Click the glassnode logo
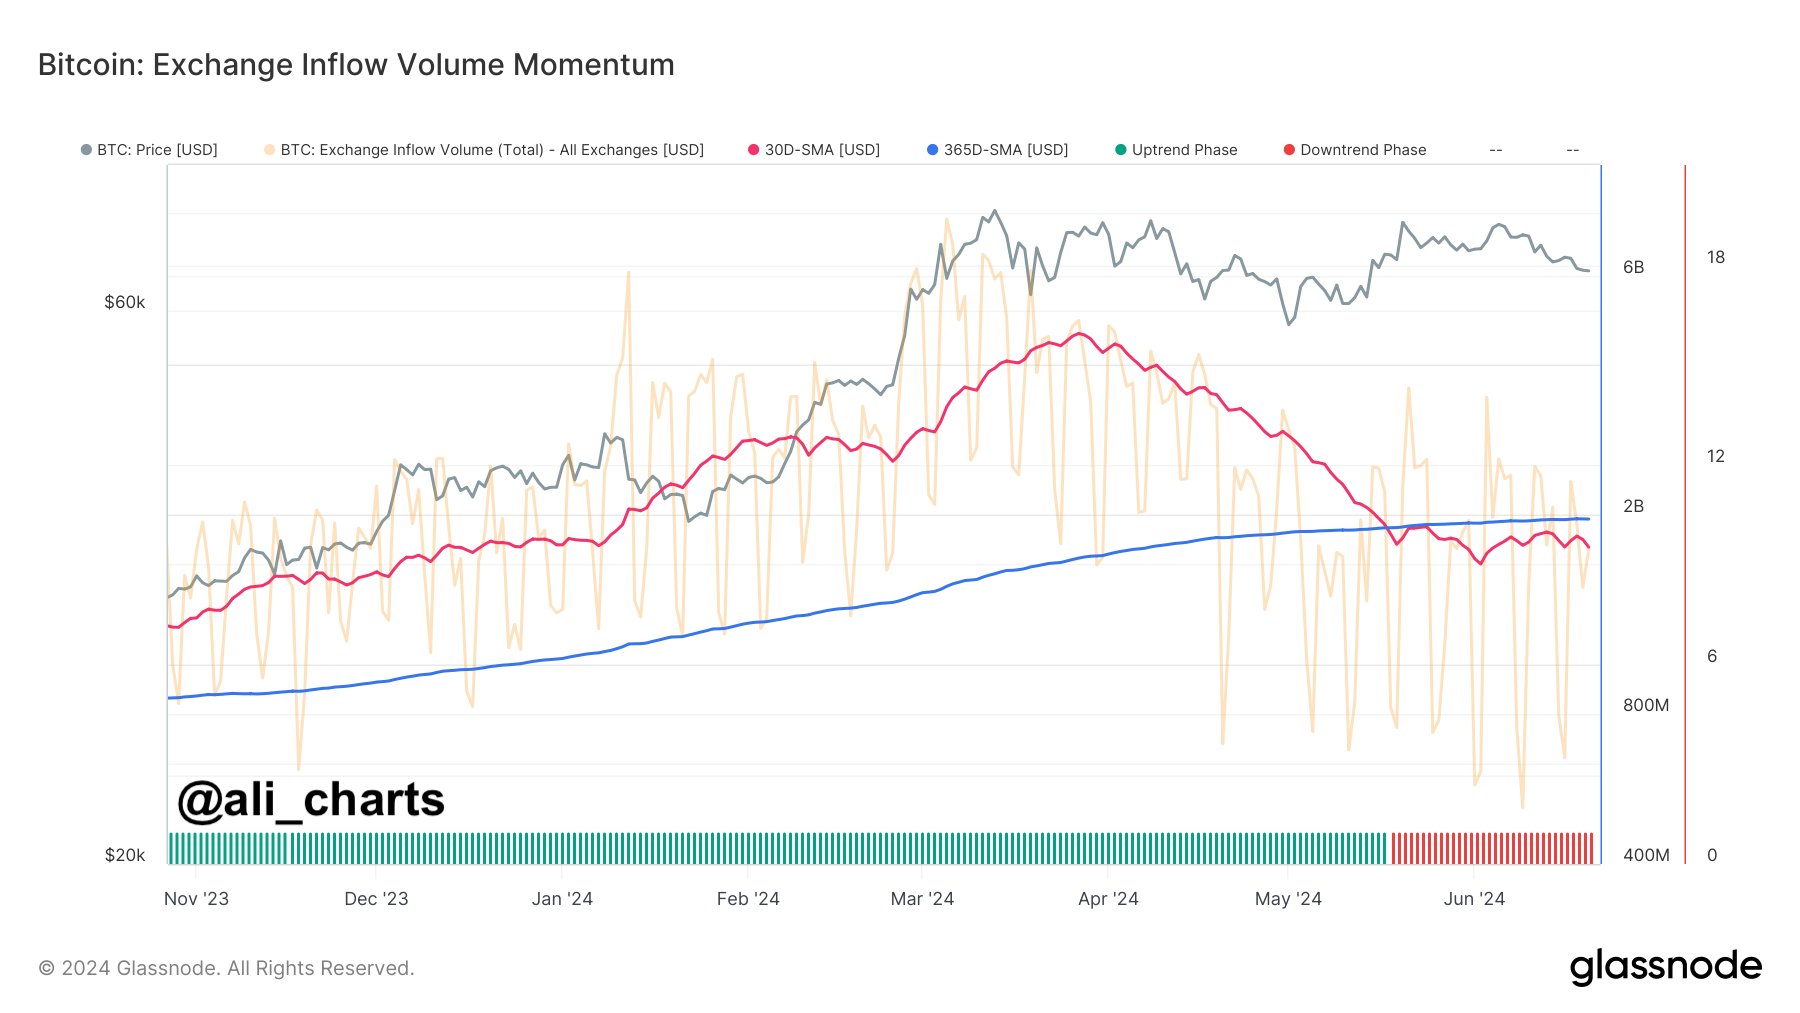The image size is (1800, 1013). coord(1665,967)
